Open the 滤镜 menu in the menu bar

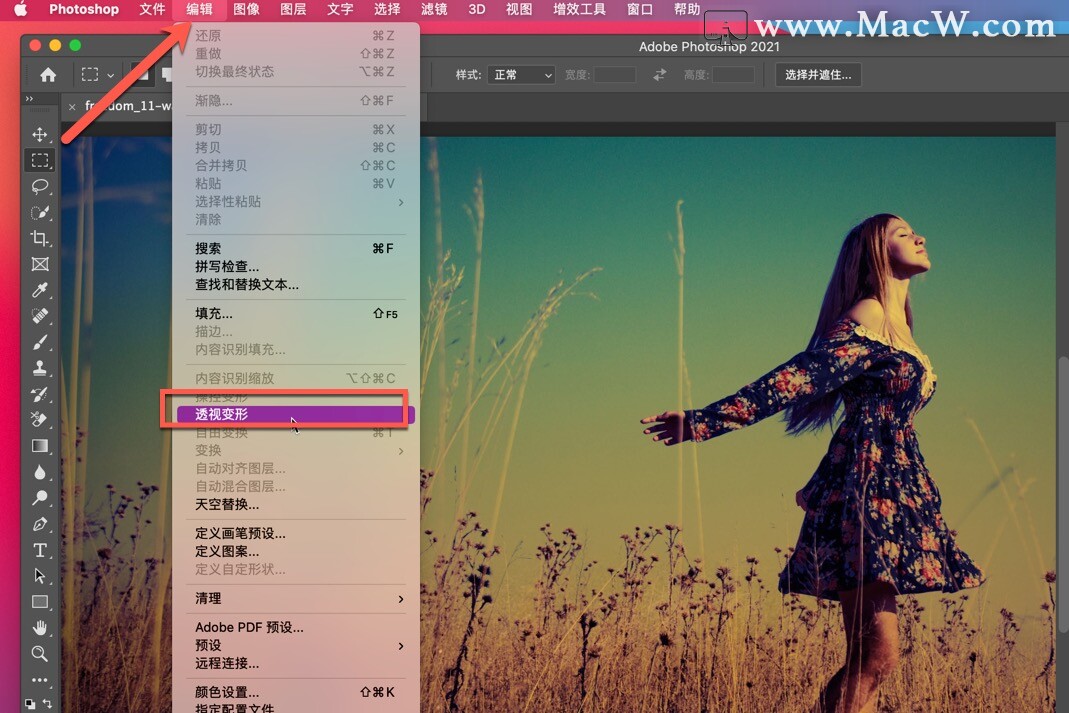[x=434, y=11]
